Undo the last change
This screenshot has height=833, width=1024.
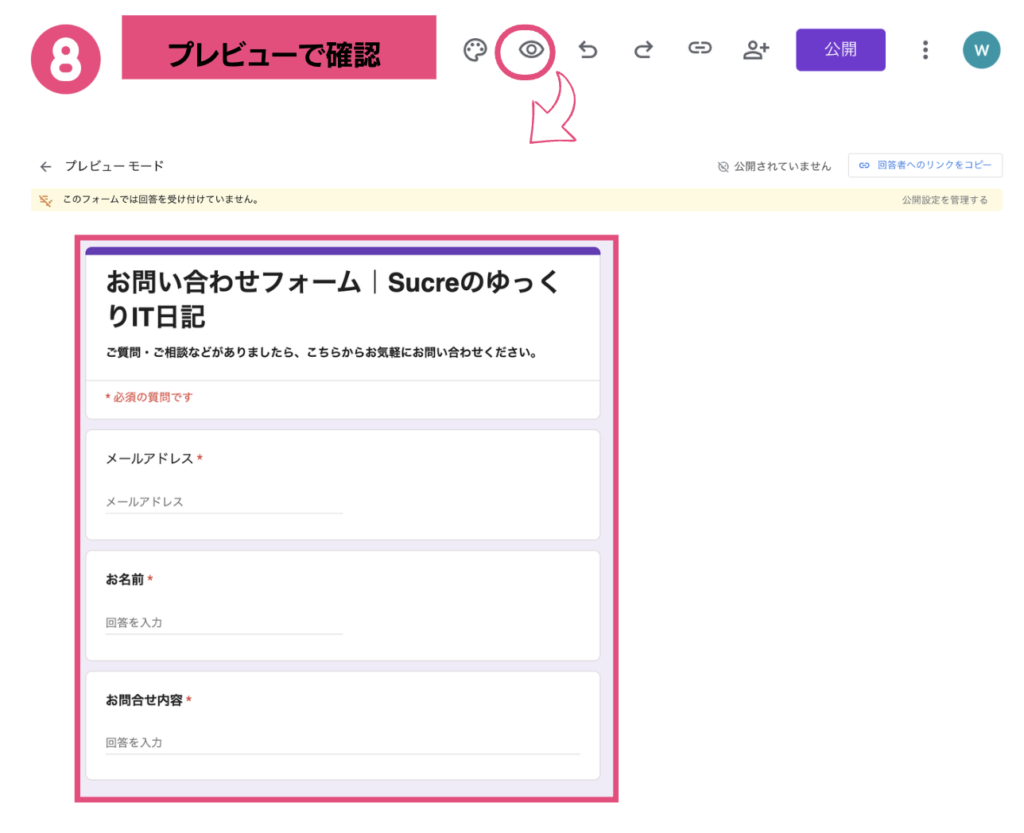[x=588, y=50]
